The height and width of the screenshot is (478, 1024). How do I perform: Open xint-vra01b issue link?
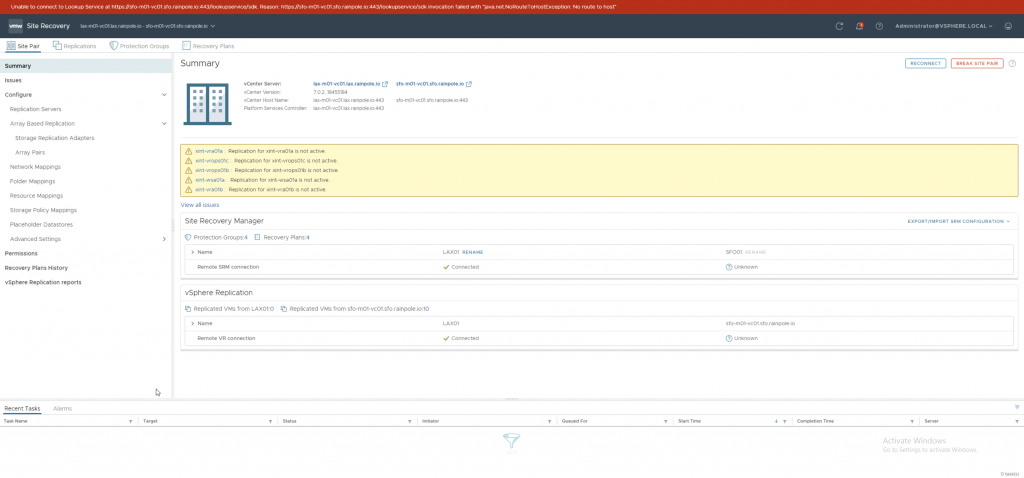209,189
